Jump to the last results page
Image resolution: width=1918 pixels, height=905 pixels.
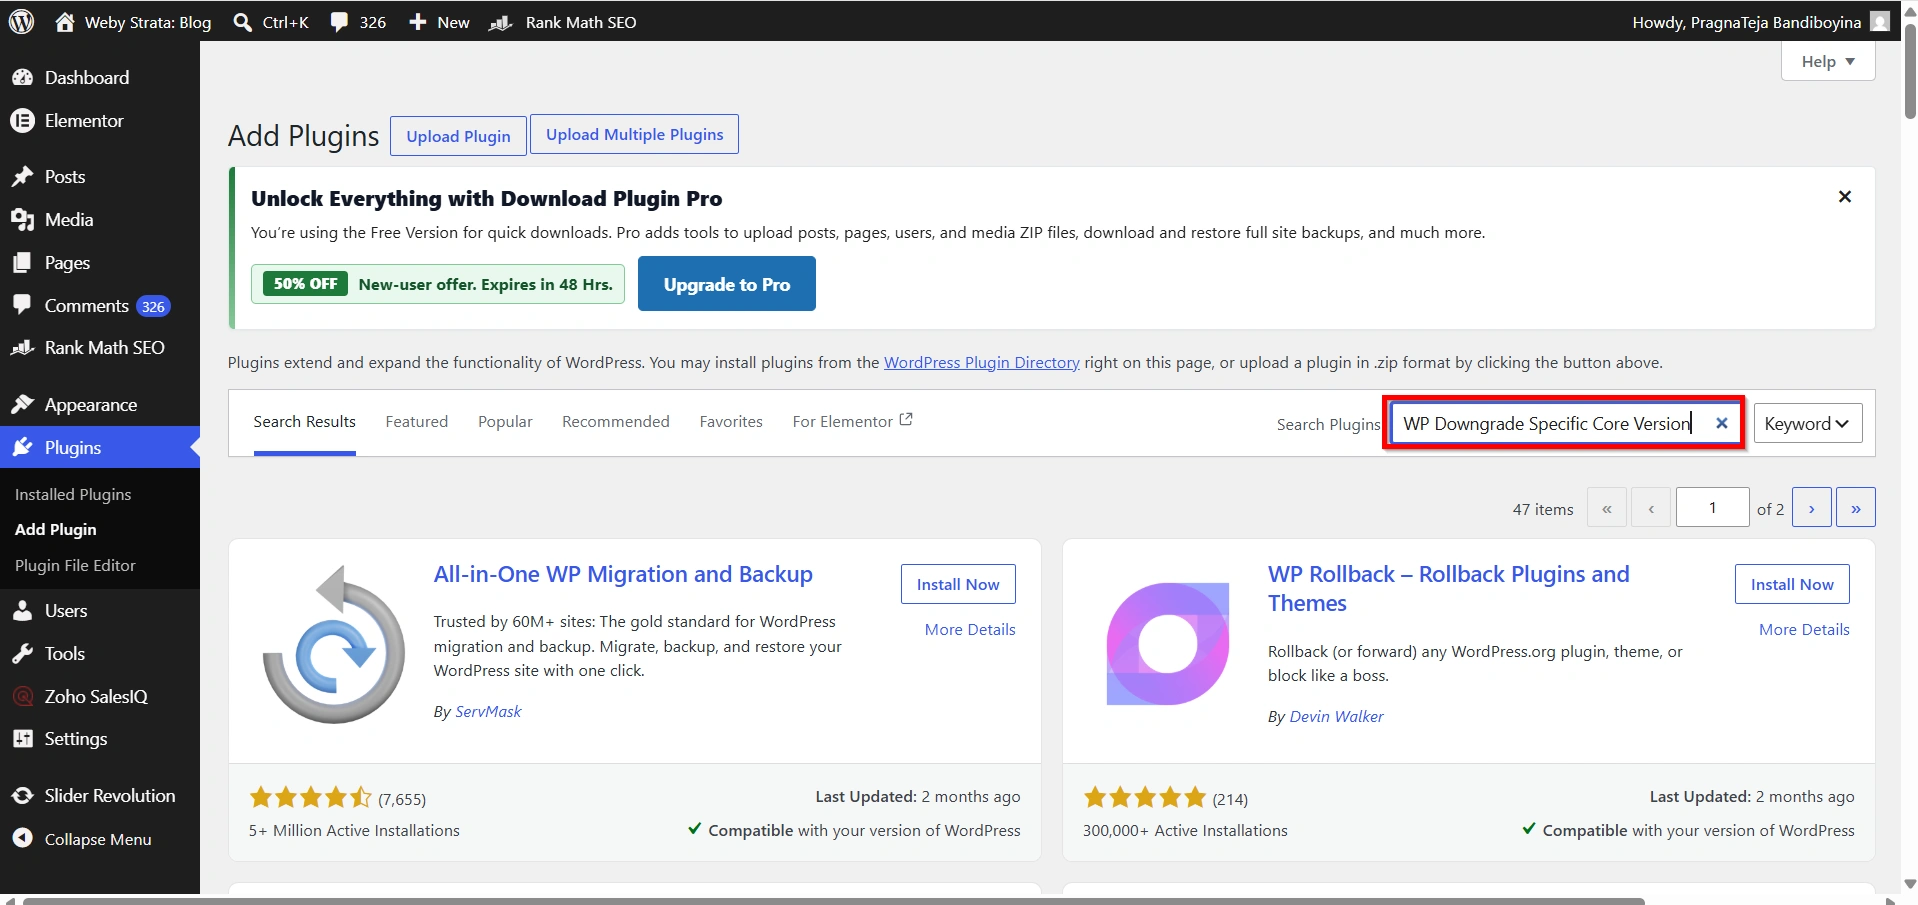pyautogui.click(x=1856, y=507)
